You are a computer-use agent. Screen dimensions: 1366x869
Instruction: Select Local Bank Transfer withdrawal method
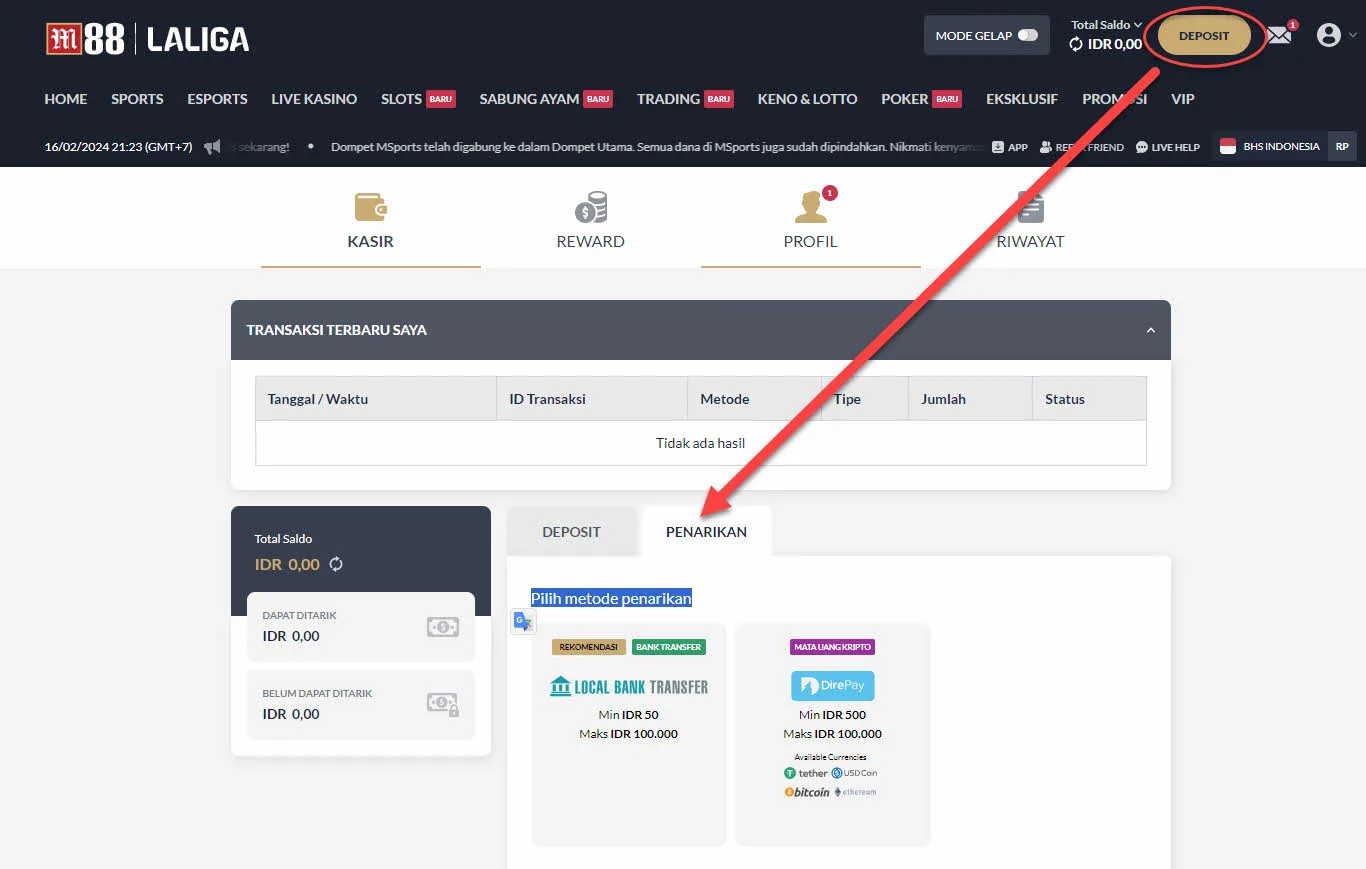coord(628,733)
